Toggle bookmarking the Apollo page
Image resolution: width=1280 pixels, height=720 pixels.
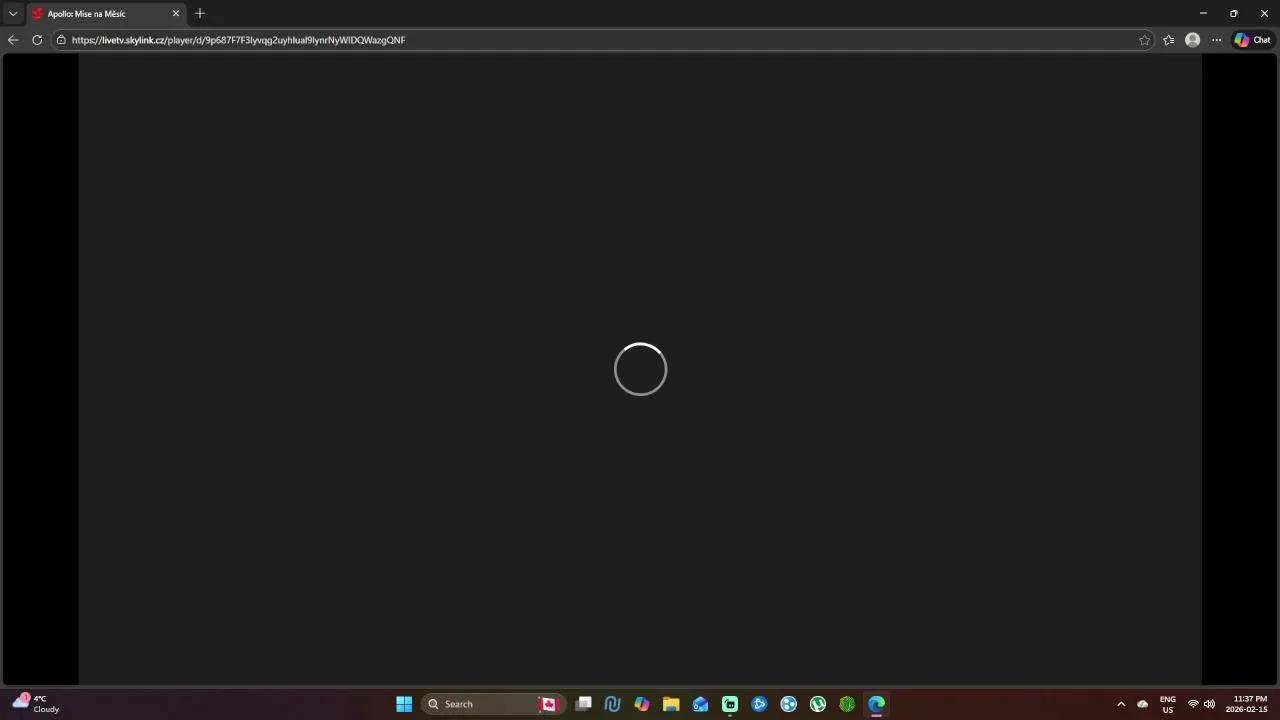click(x=1145, y=40)
